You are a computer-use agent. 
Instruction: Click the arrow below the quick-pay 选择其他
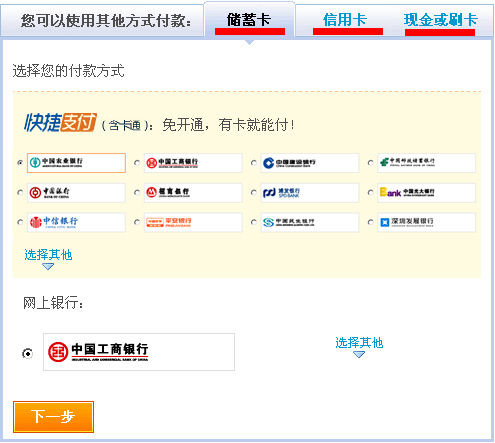pos(48,266)
